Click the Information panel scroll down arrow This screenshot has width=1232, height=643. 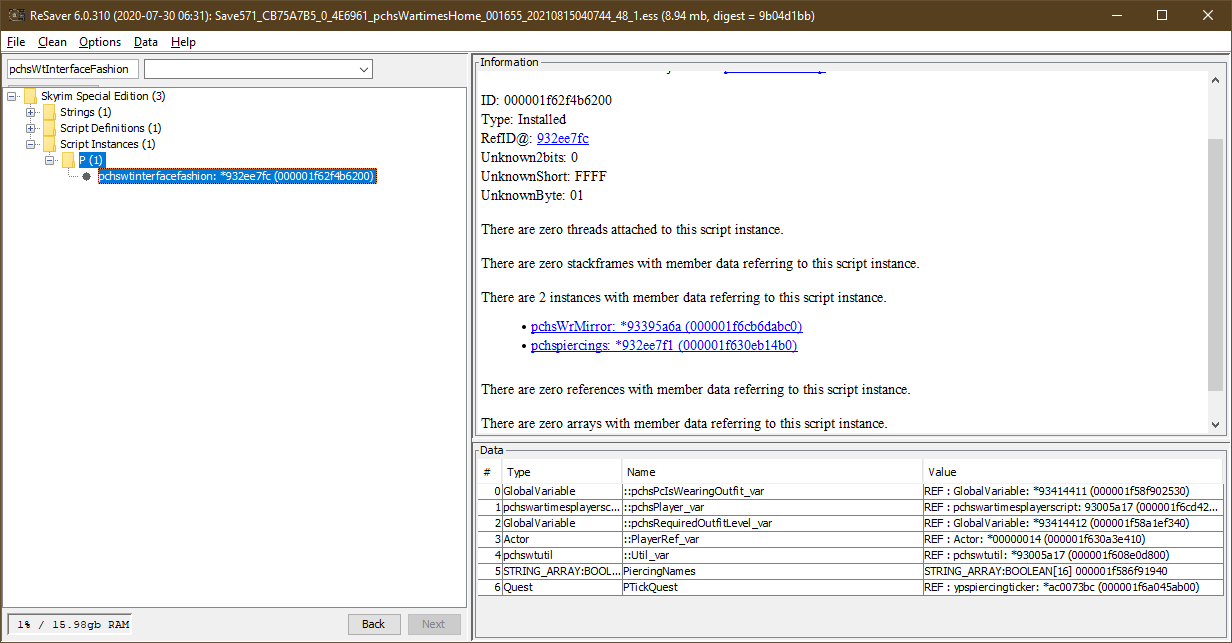[x=1215, y=424]
